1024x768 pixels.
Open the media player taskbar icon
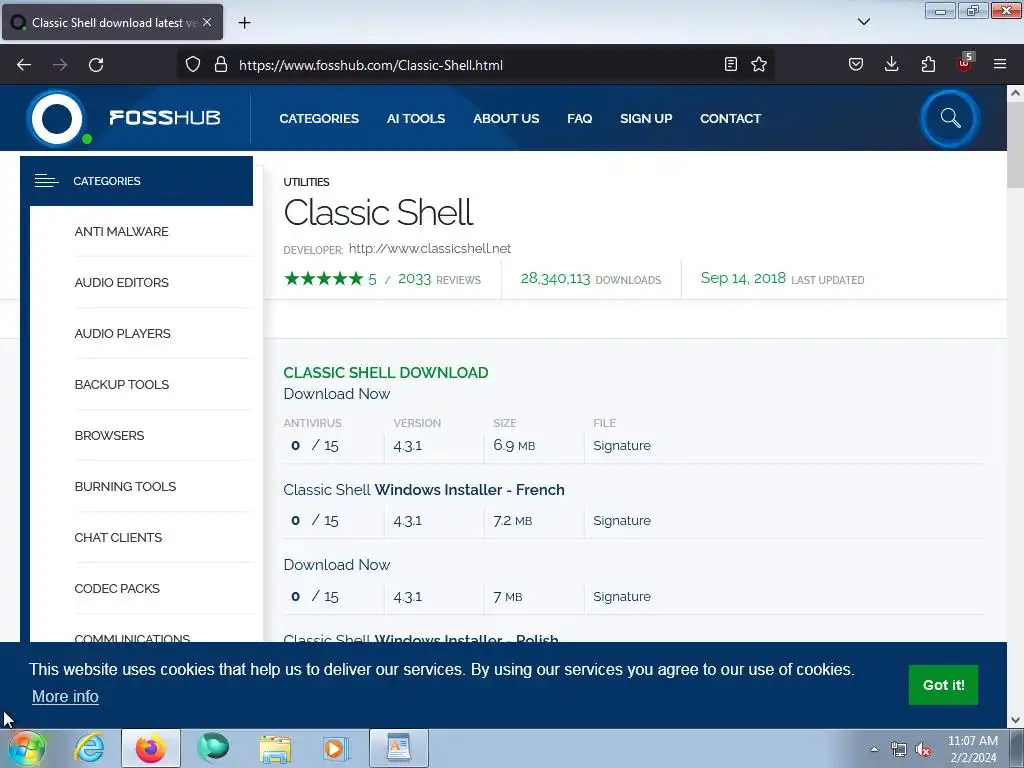pyautogui.click(x=337, y=748)
